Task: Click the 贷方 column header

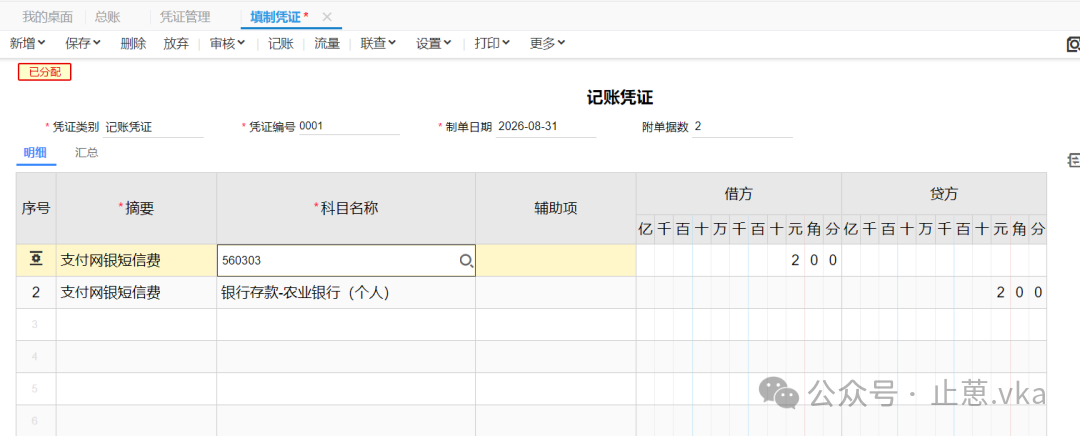Action: point(944,194)
